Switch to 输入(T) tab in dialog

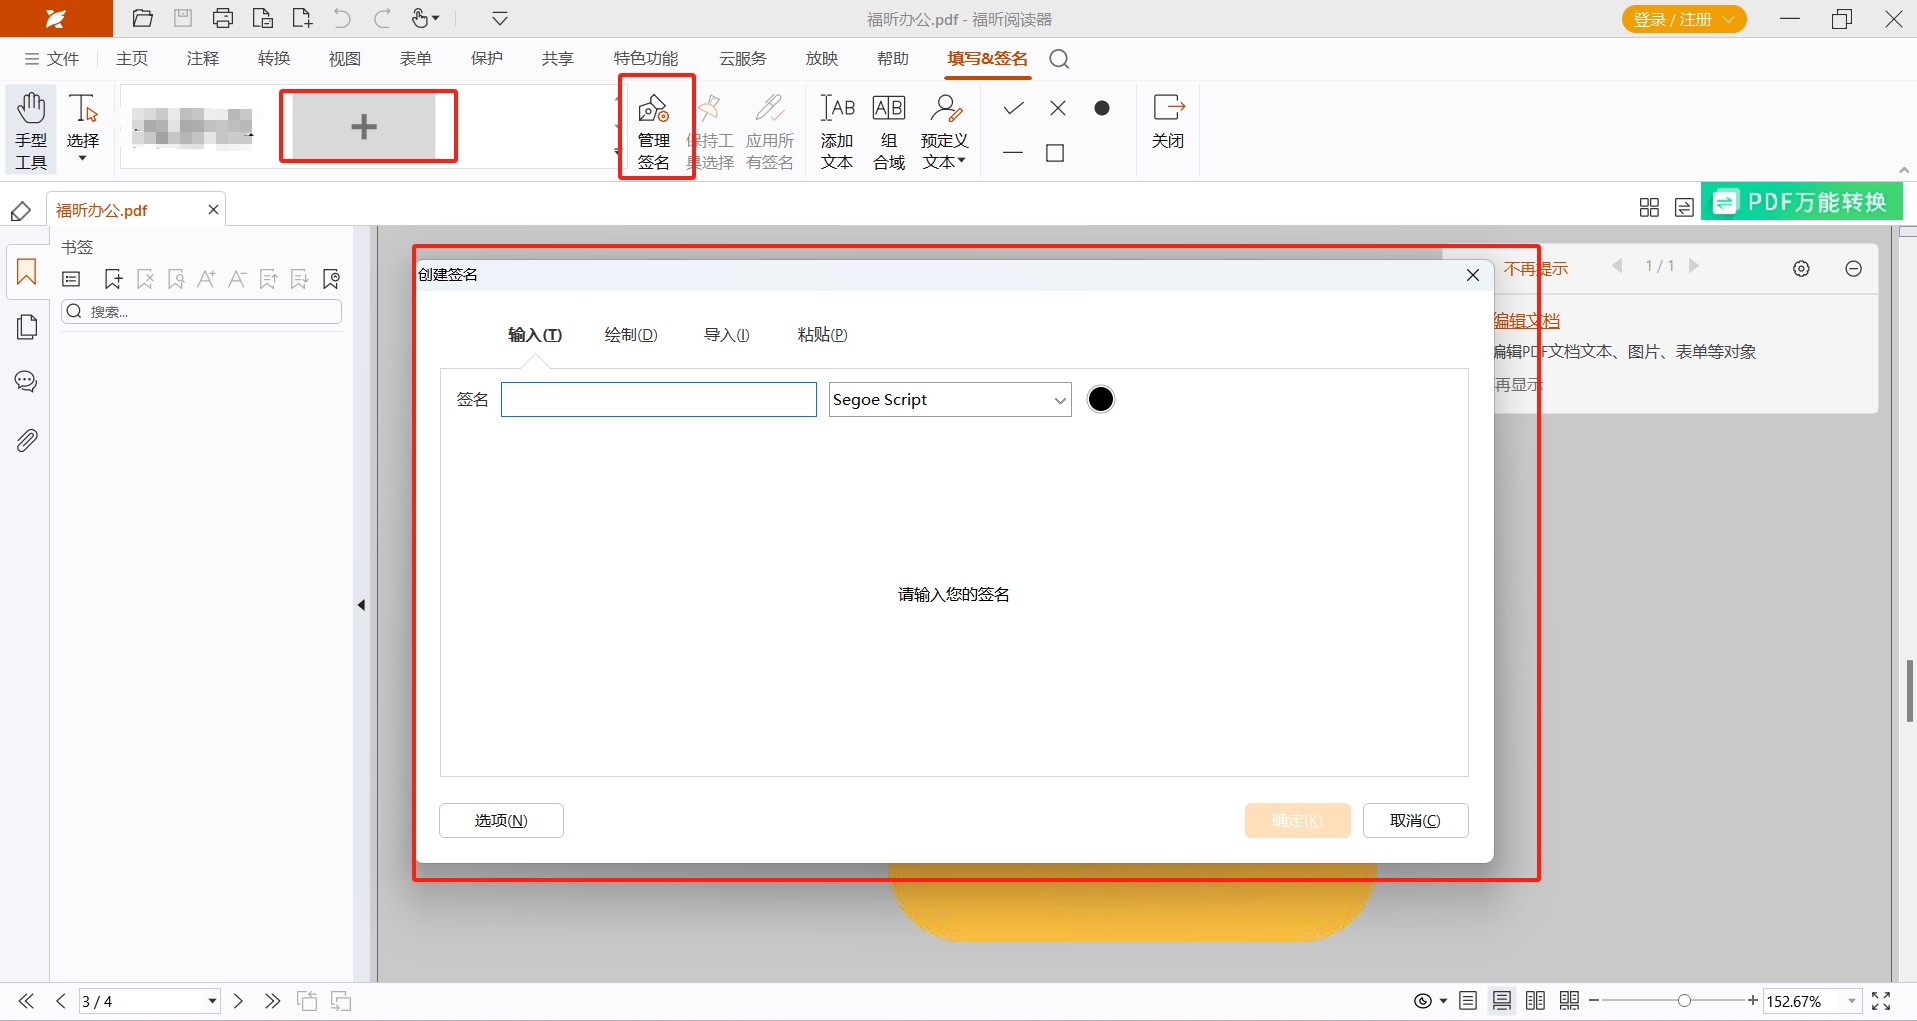tap(535, 335)
